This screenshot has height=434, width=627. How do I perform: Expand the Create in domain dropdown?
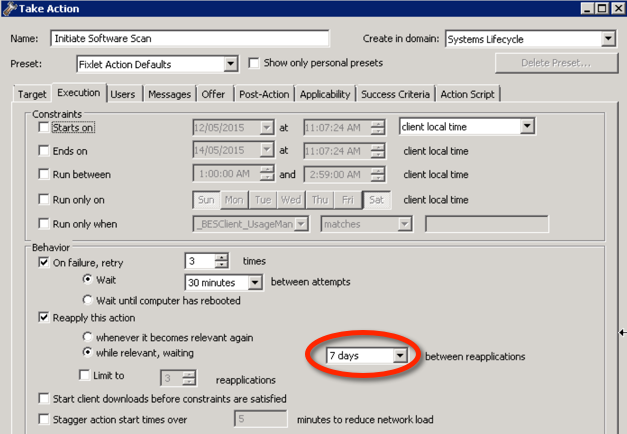(x=608, y=39)
